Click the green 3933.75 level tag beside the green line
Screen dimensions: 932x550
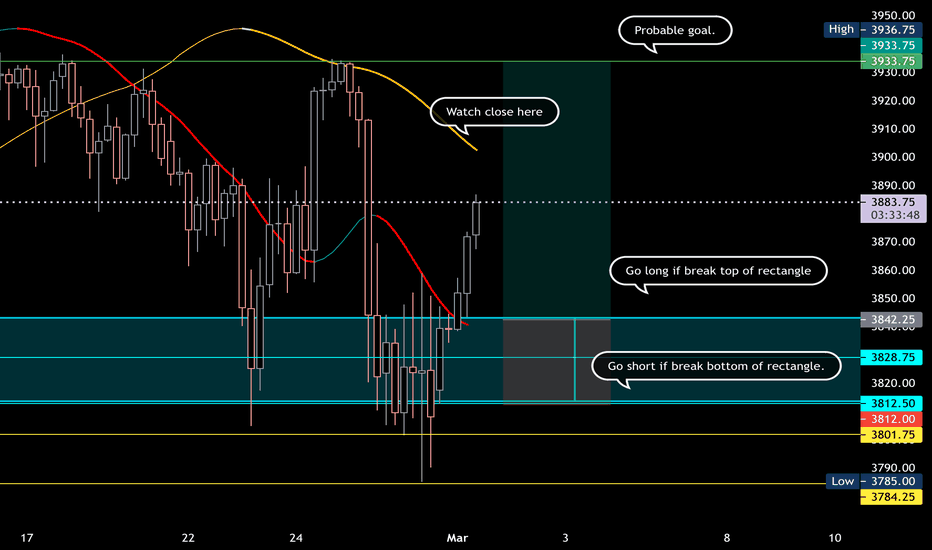point(892,61)
